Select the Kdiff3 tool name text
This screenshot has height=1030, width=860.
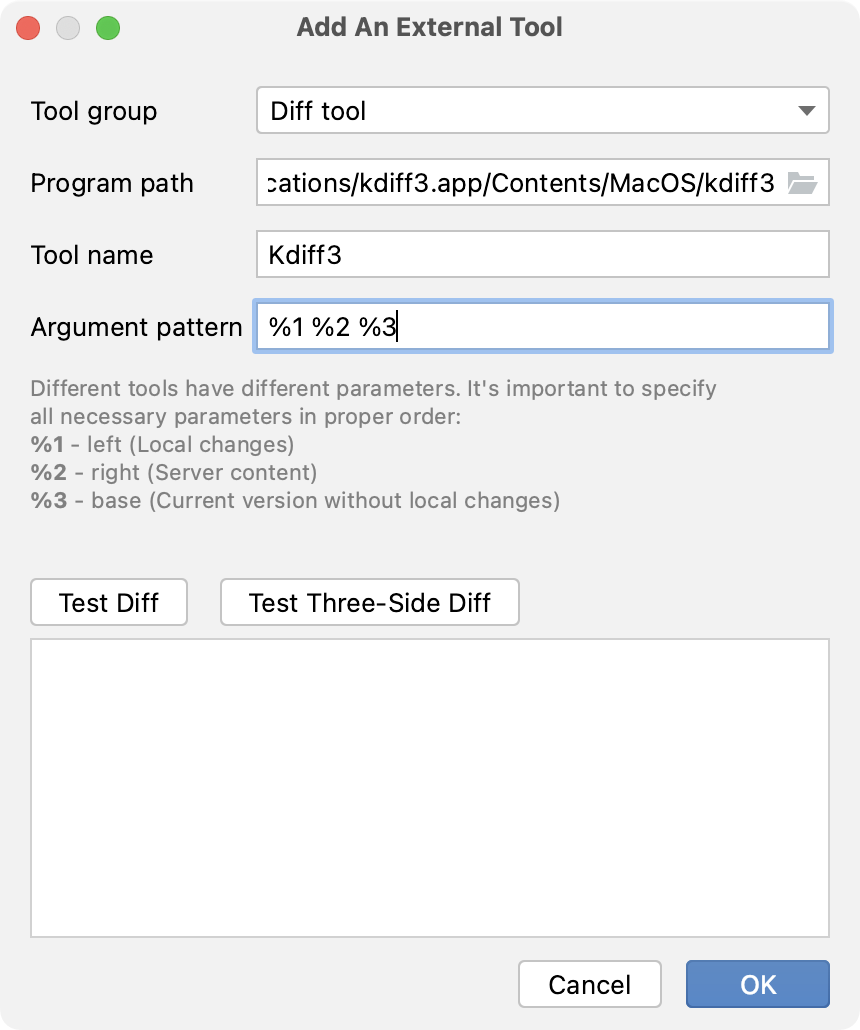pos(298,254)
